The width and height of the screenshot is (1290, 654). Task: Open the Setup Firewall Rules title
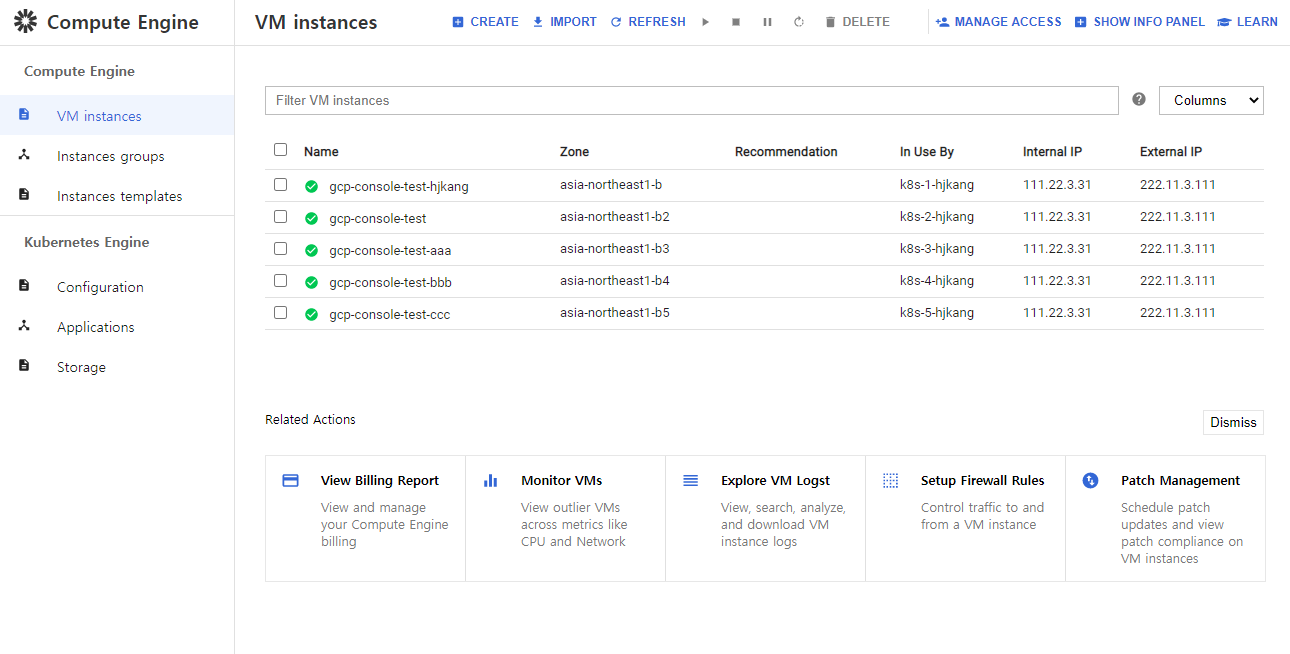[x=983, y=480]
